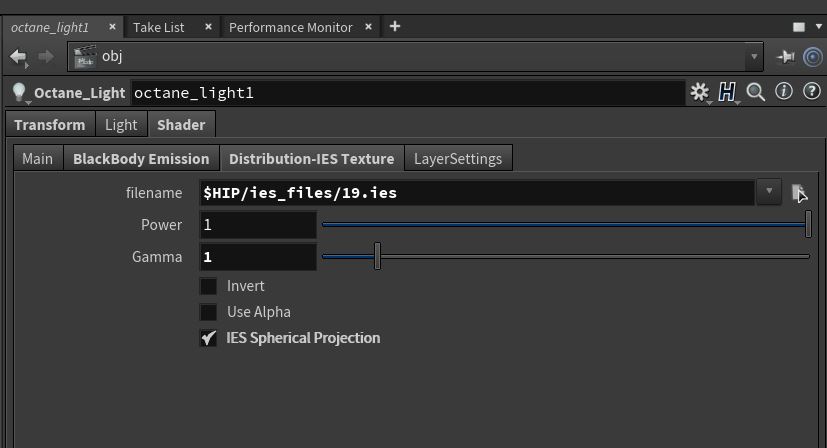Click the gear parameter settings icon
827x448 pixels.
[x=699, y=92]
